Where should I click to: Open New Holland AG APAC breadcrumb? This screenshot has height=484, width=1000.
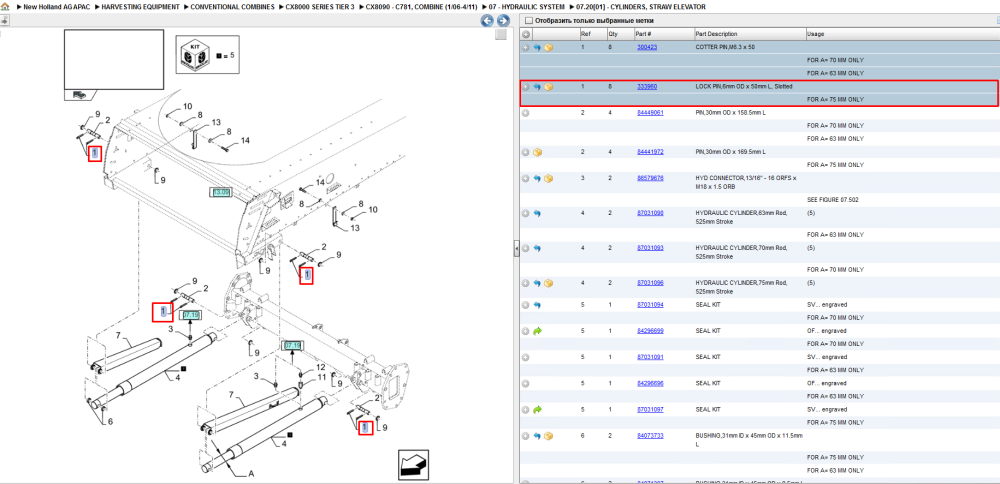point(55,6)
